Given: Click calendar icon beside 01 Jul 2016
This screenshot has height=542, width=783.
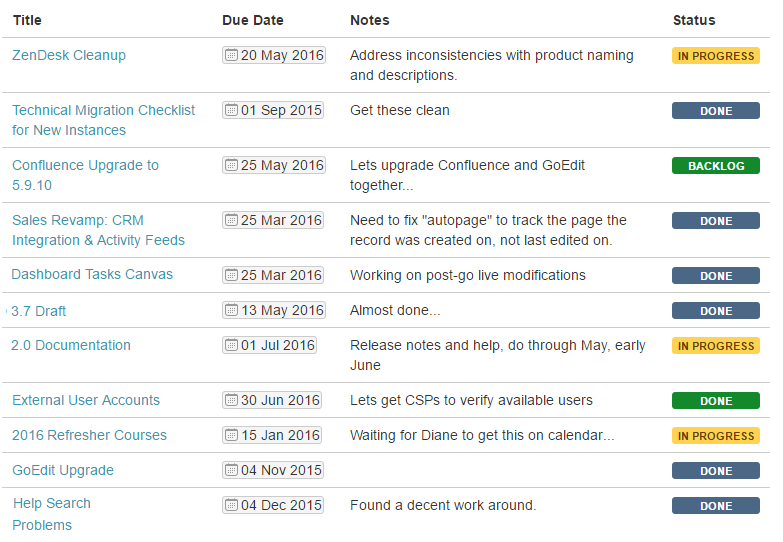Looking at the screenshot, I should point(231,345).
